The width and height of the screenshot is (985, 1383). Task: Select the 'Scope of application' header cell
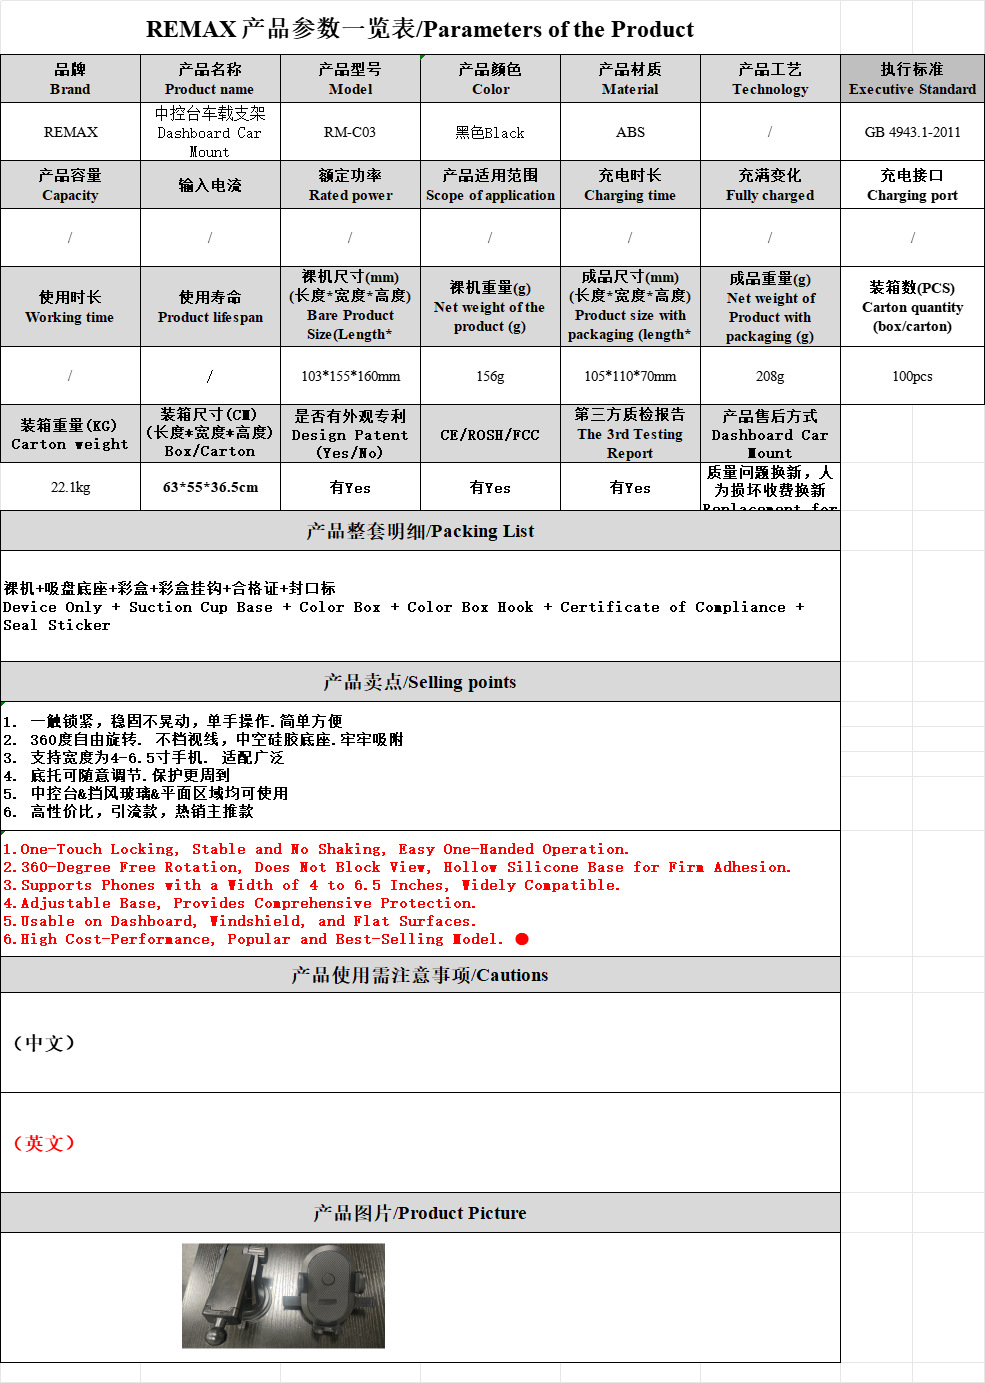(x=490, y=185)
